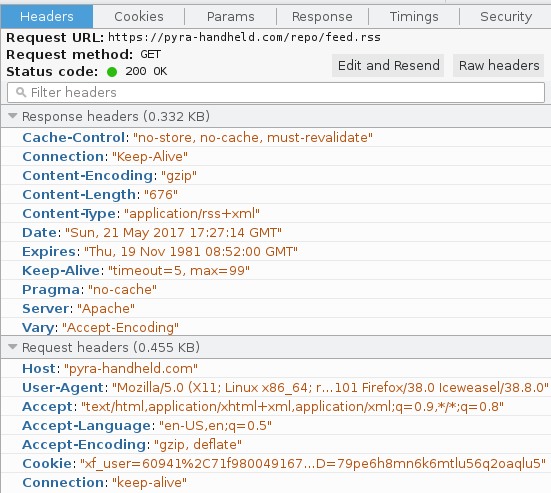Click the Raw headers button

click(x=499, y=65)
